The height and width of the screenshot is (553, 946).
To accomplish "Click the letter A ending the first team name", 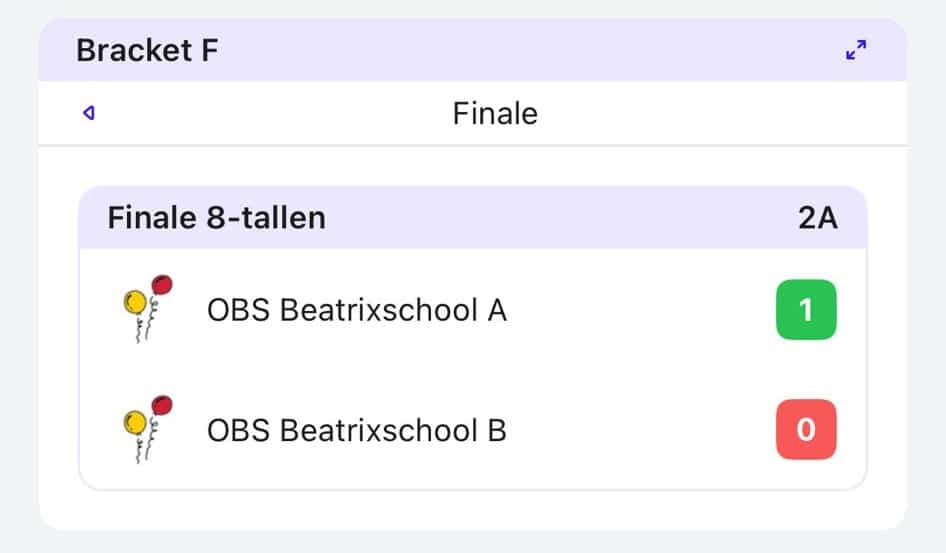I will point(496,310).
